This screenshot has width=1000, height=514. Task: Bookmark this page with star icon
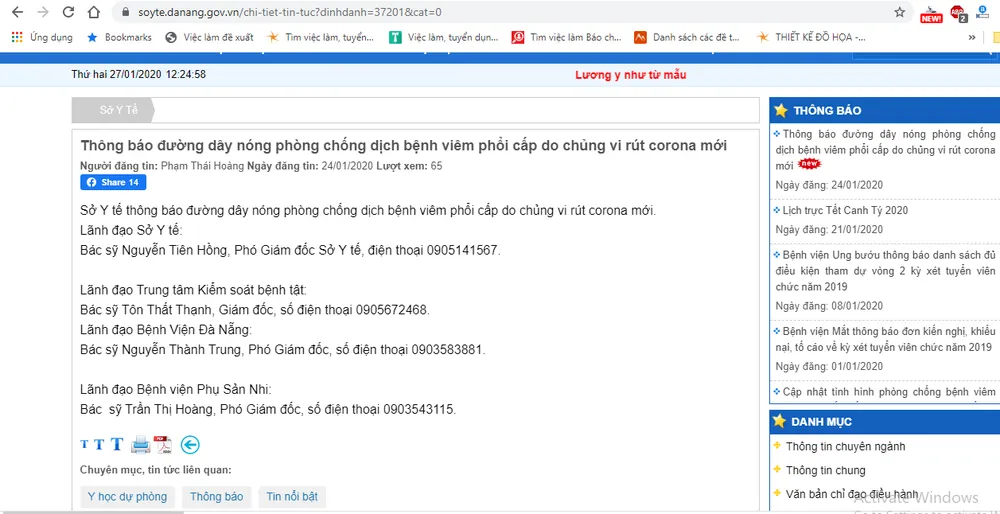[x=899, y=13]
